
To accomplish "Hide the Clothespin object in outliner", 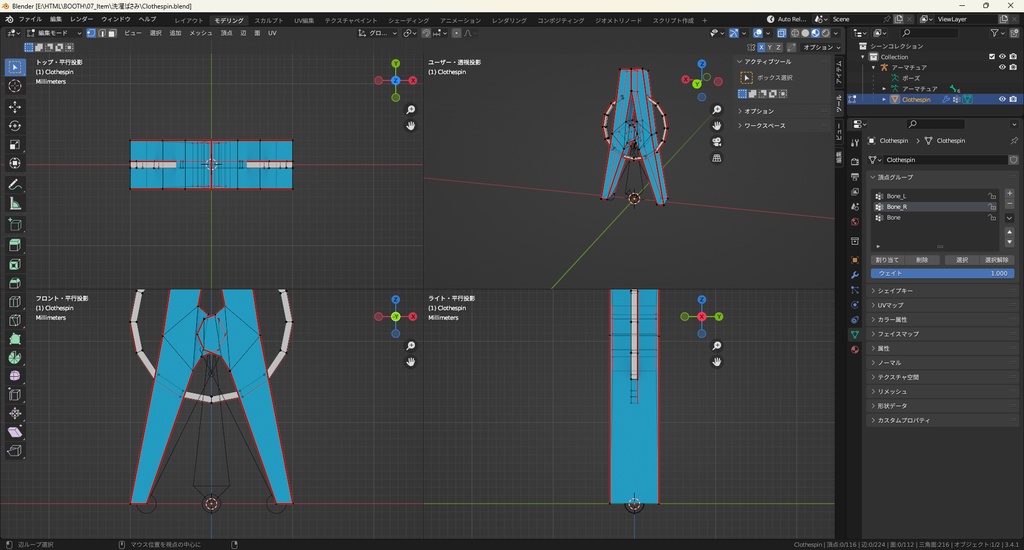I will [1001, 99].
